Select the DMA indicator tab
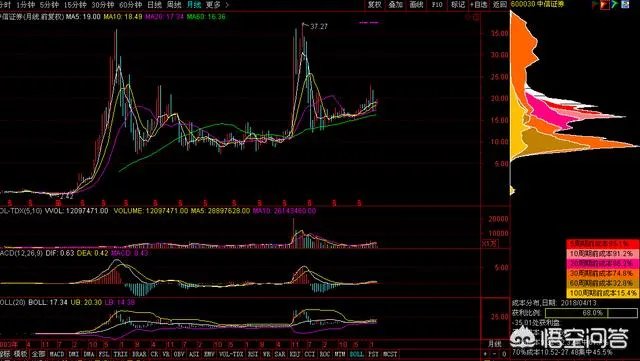This screenshot has width=640, height=361. (x=89, y=354)
